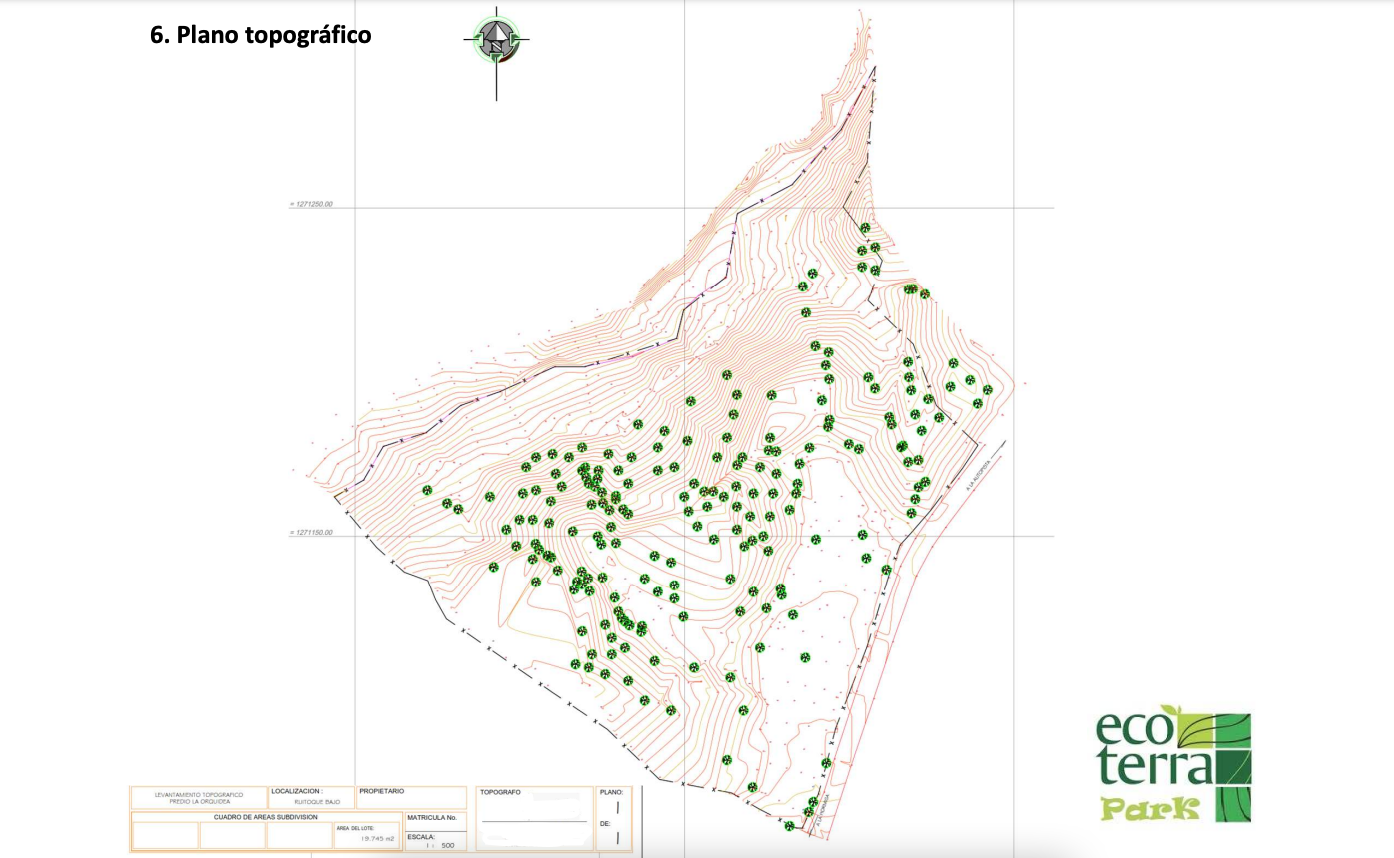The image size is (1394, 858).
Task: Click the "ESCALA:" label
Action: 420,837
